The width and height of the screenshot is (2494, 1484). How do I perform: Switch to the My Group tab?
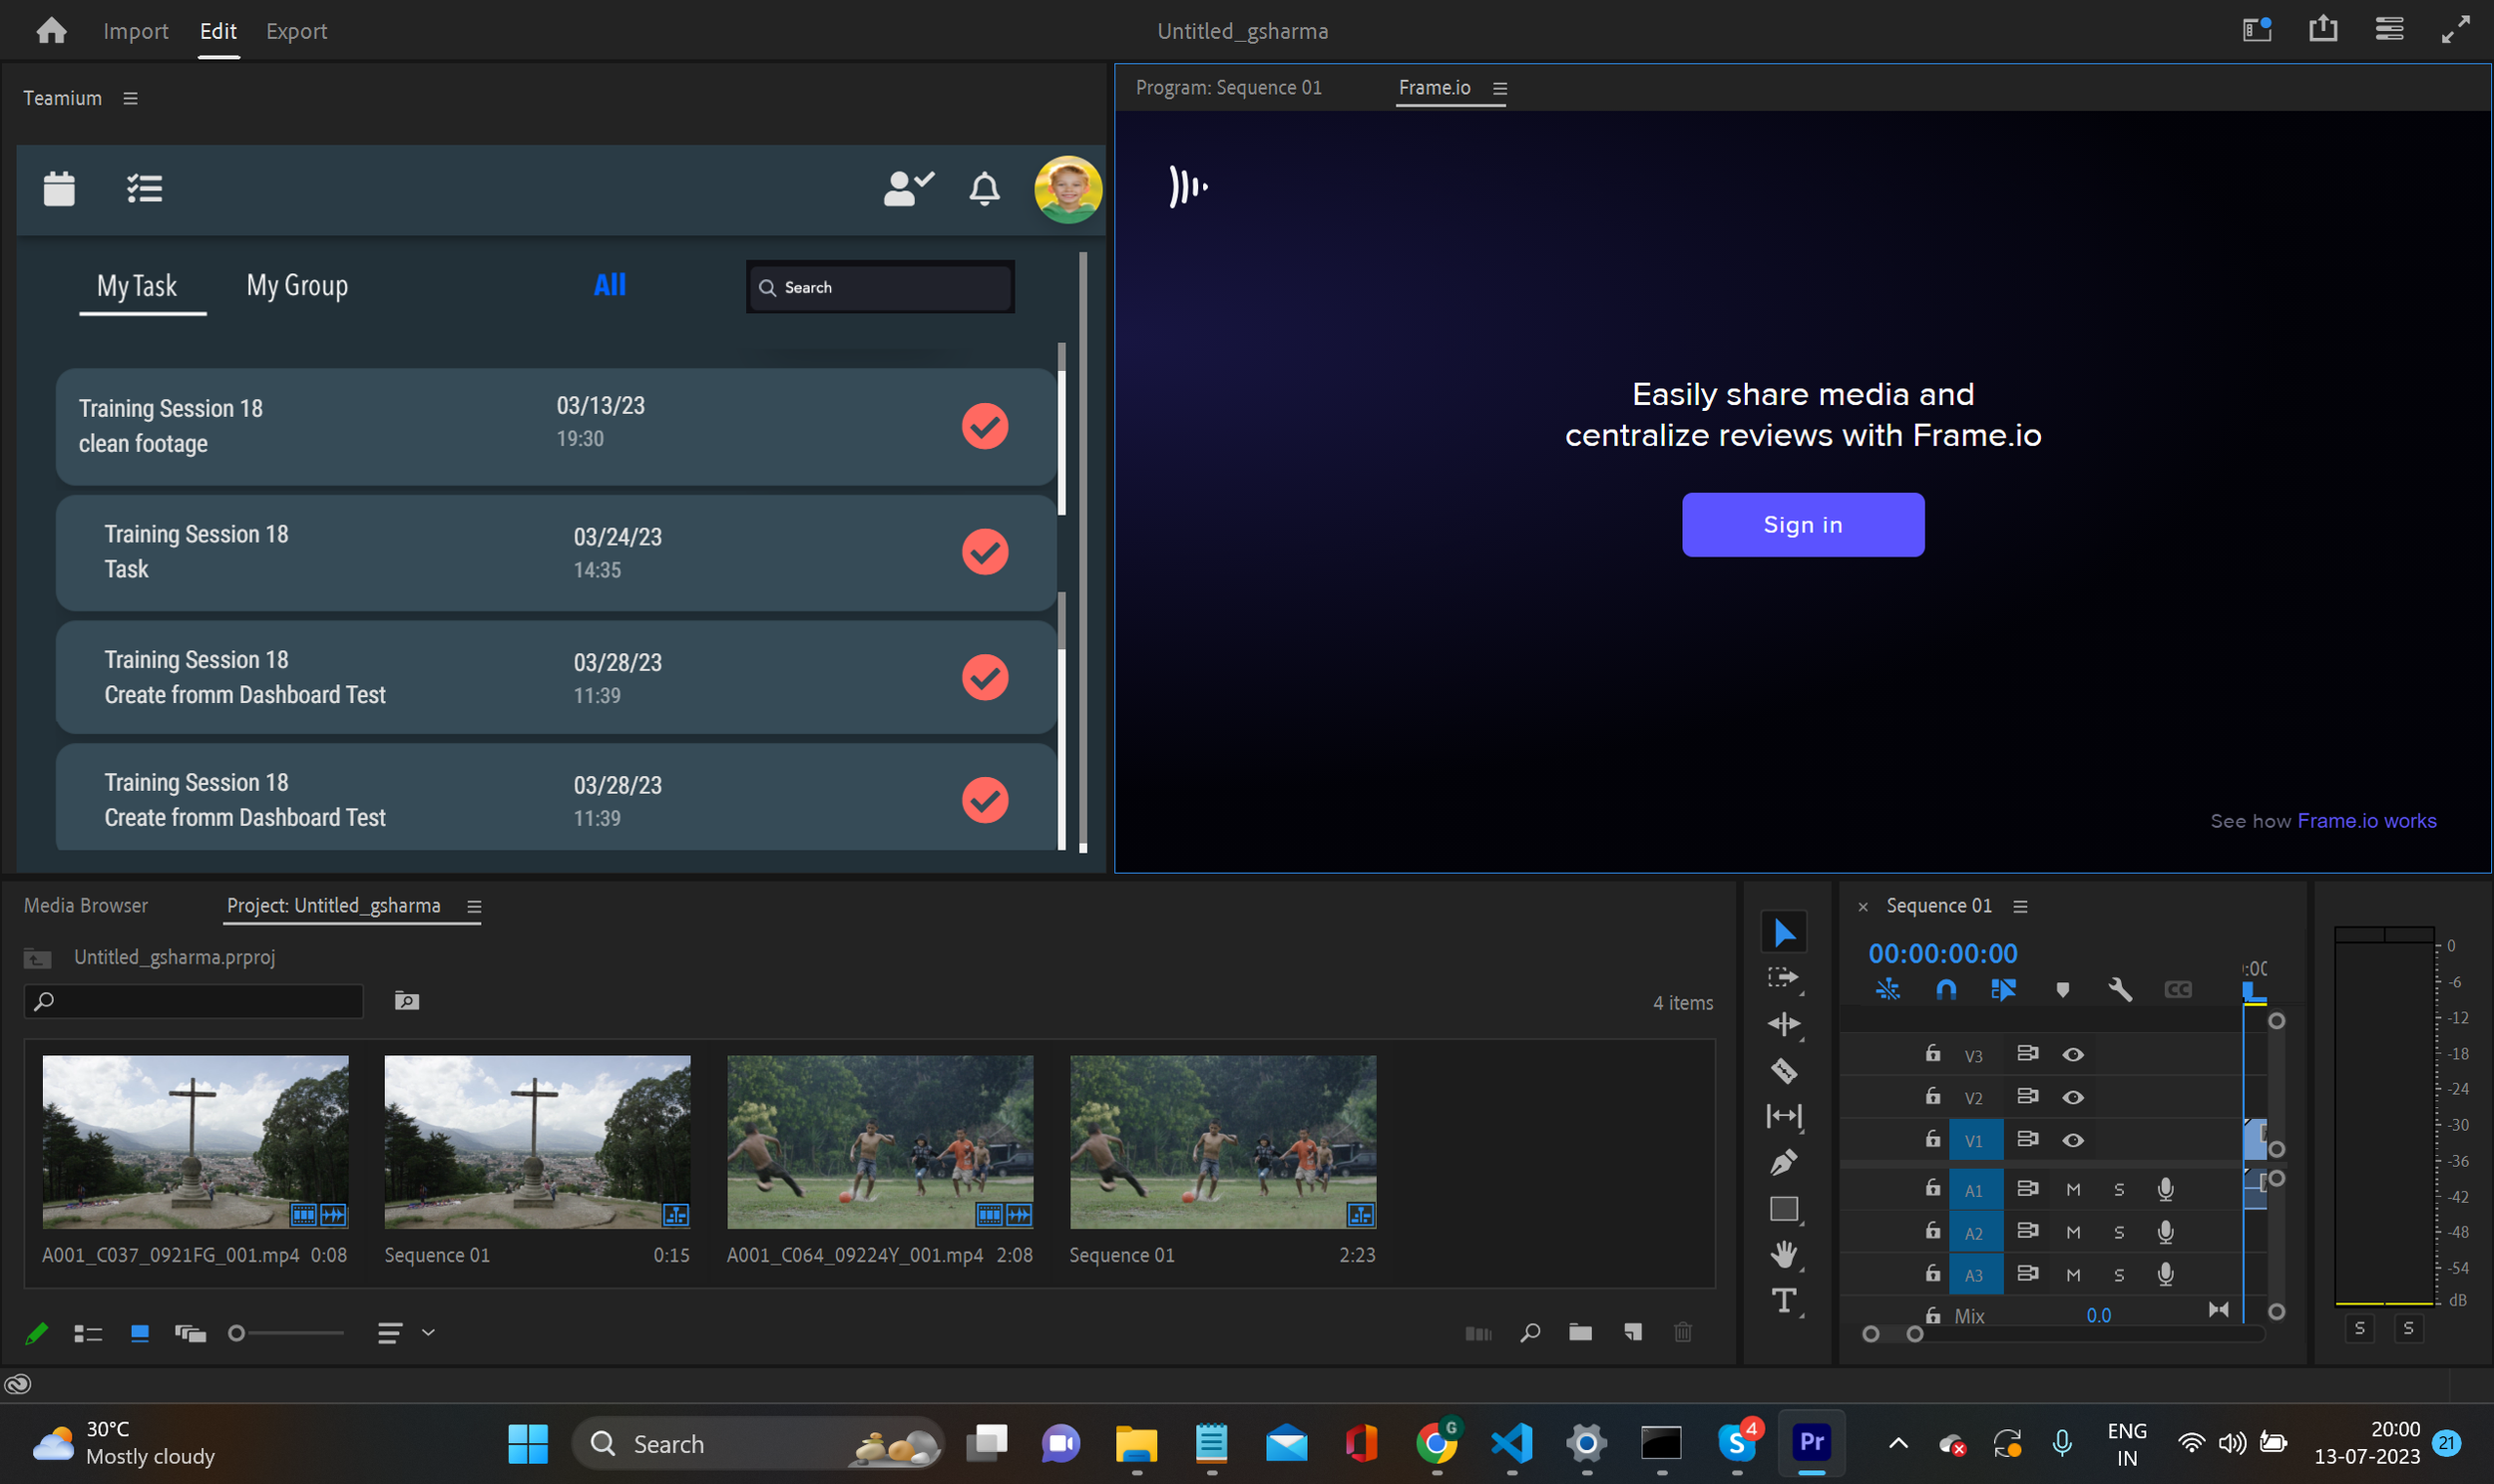297,286
